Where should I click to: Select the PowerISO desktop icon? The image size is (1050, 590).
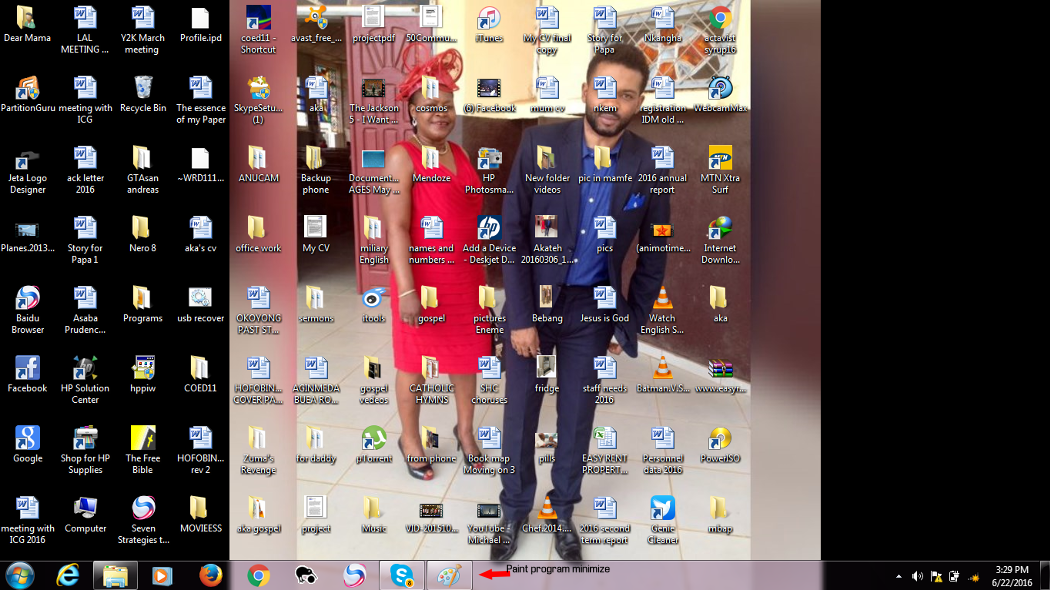pos(720,445)
